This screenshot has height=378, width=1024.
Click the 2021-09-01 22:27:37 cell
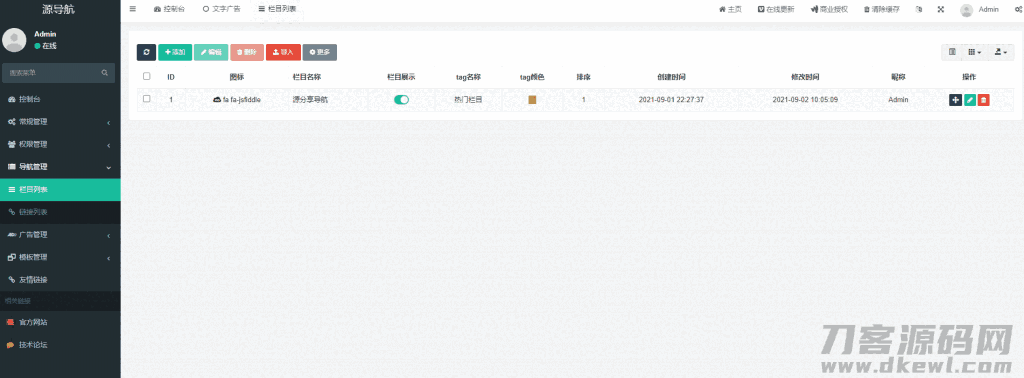[671, 100]
